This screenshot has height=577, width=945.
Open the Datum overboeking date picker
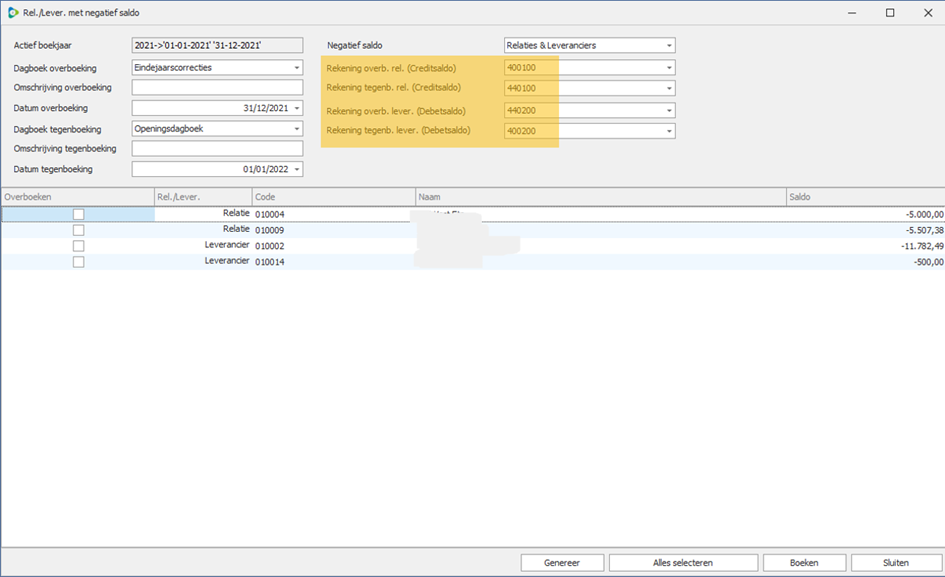click(297, 108)
